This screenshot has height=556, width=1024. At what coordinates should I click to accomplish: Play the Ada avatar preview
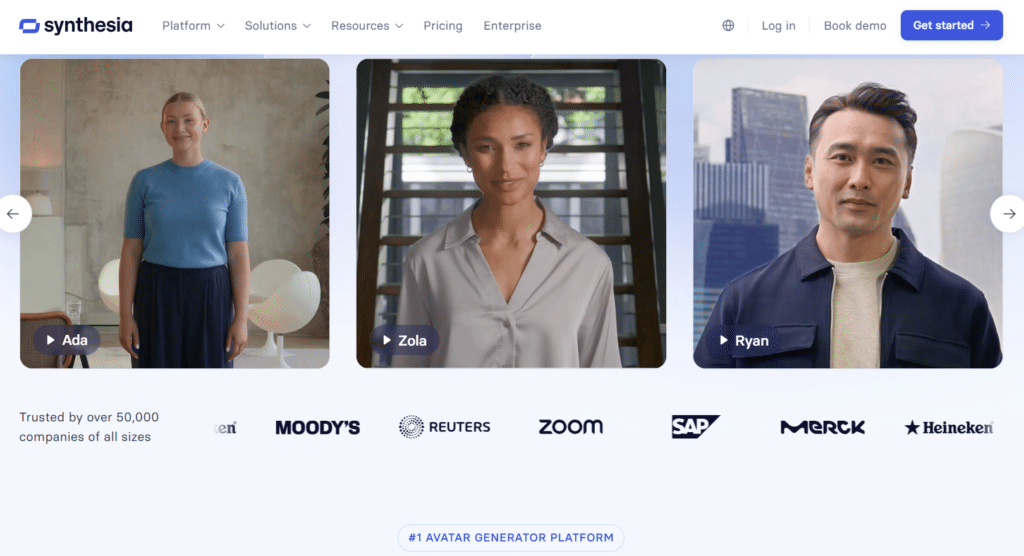pos(67,340)
